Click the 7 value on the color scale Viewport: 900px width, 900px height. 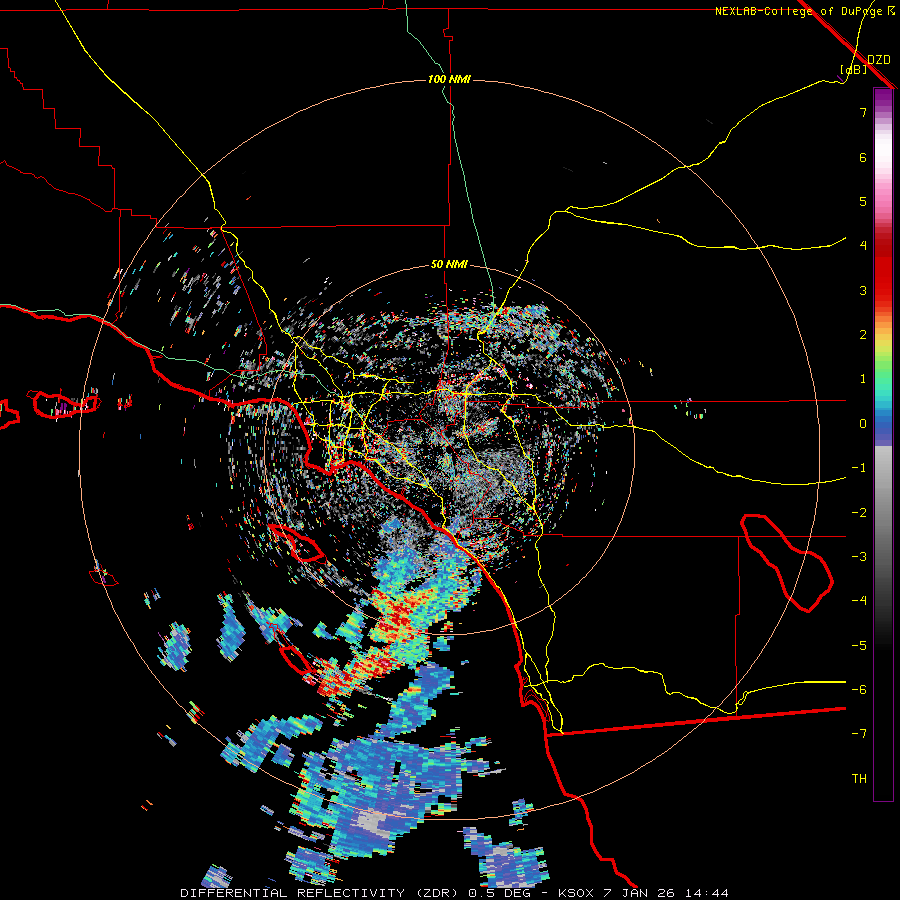(863, 112)
